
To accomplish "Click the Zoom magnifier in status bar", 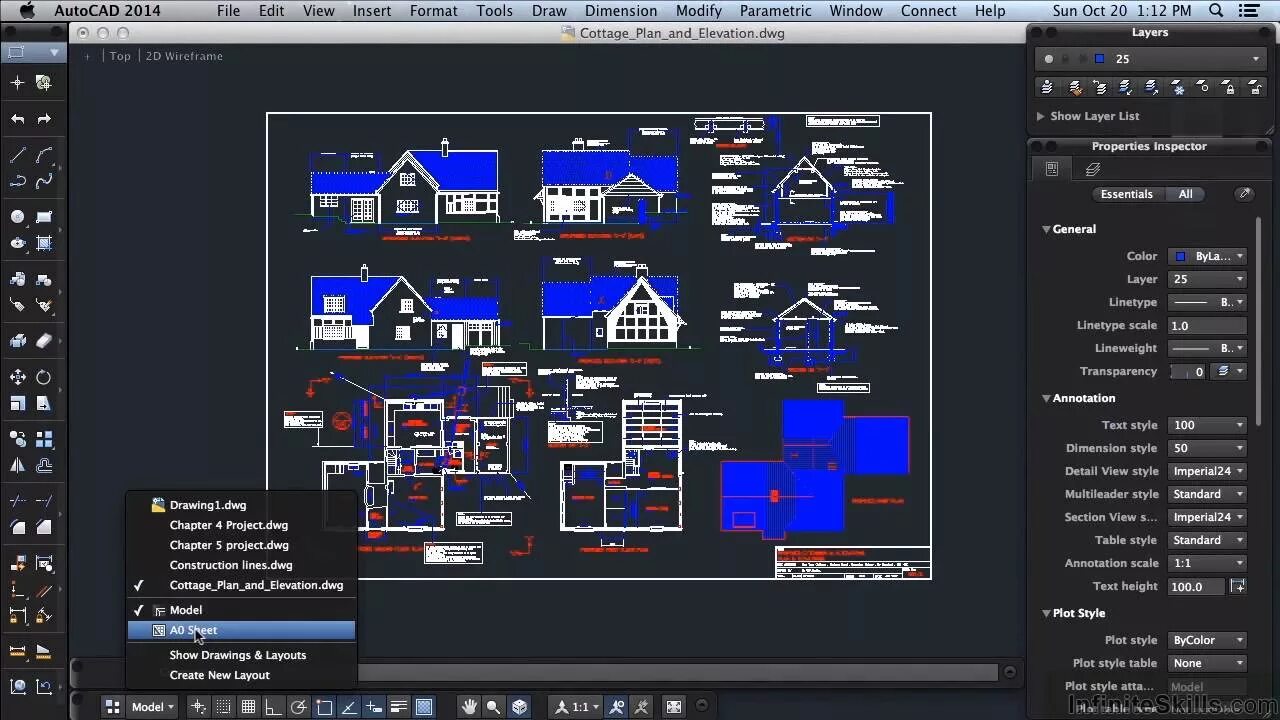I will [493, 707].
